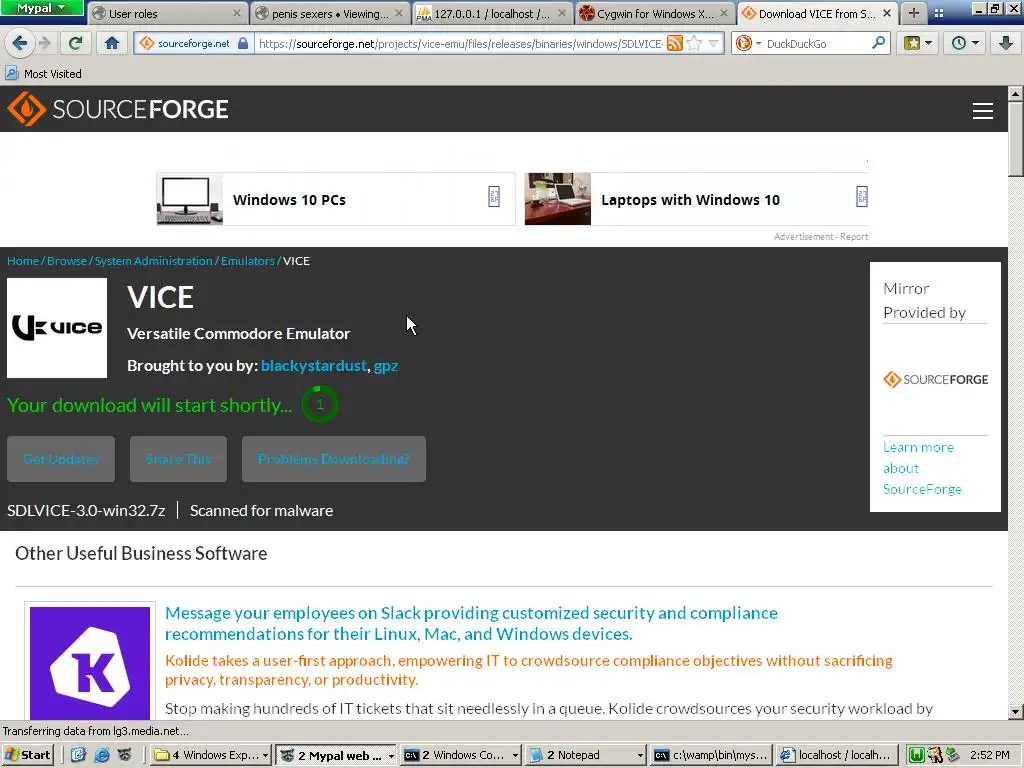The image size is (1024, 768).
Task: Go back with the browser back arrow
Action: pos(19,43)
